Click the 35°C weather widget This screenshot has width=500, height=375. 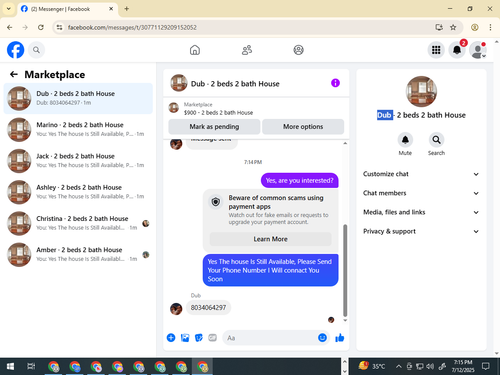click(x=372, y=366)
